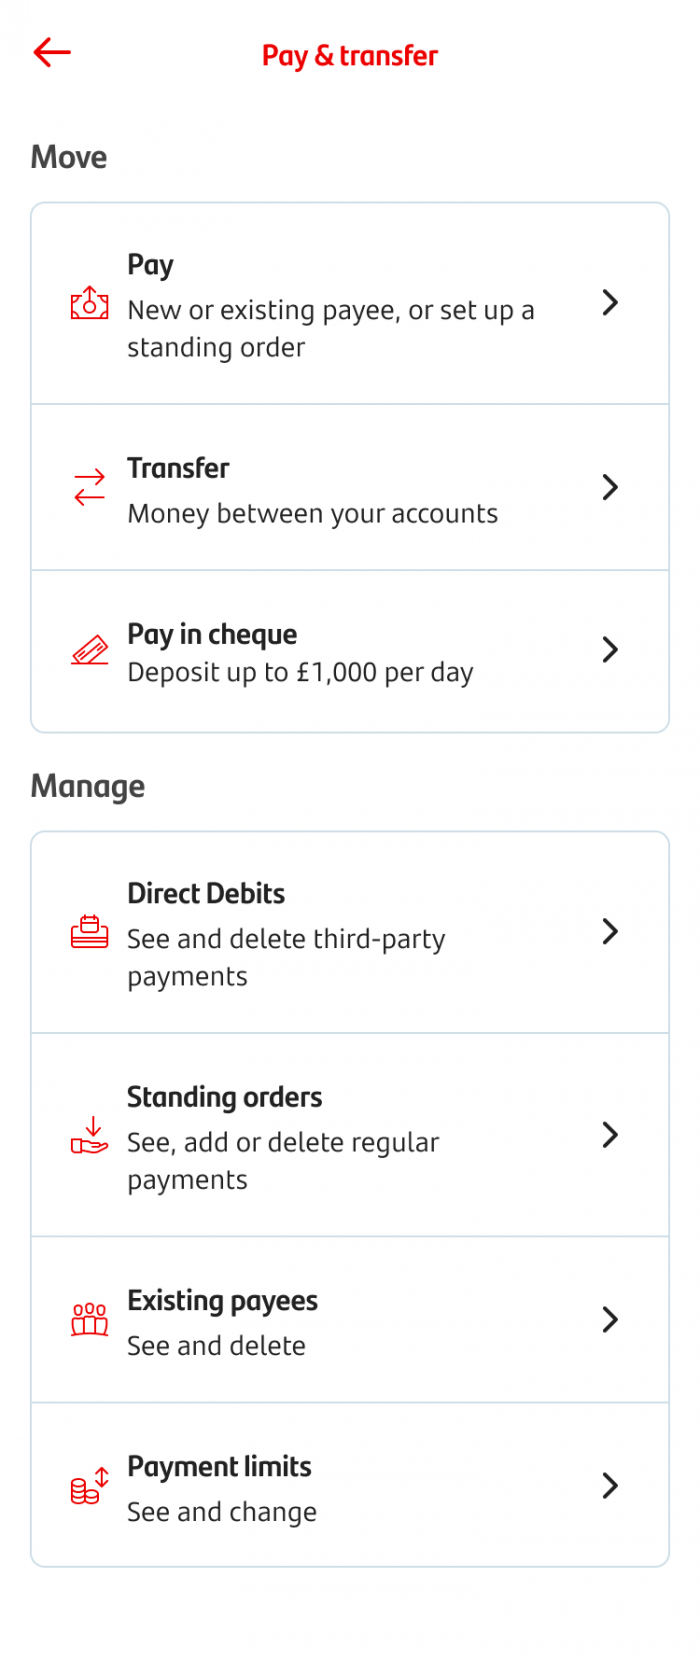Open the Pay in cheque option
The image size is (700, 1661).
pyautogui.click(x=350, y=650)
